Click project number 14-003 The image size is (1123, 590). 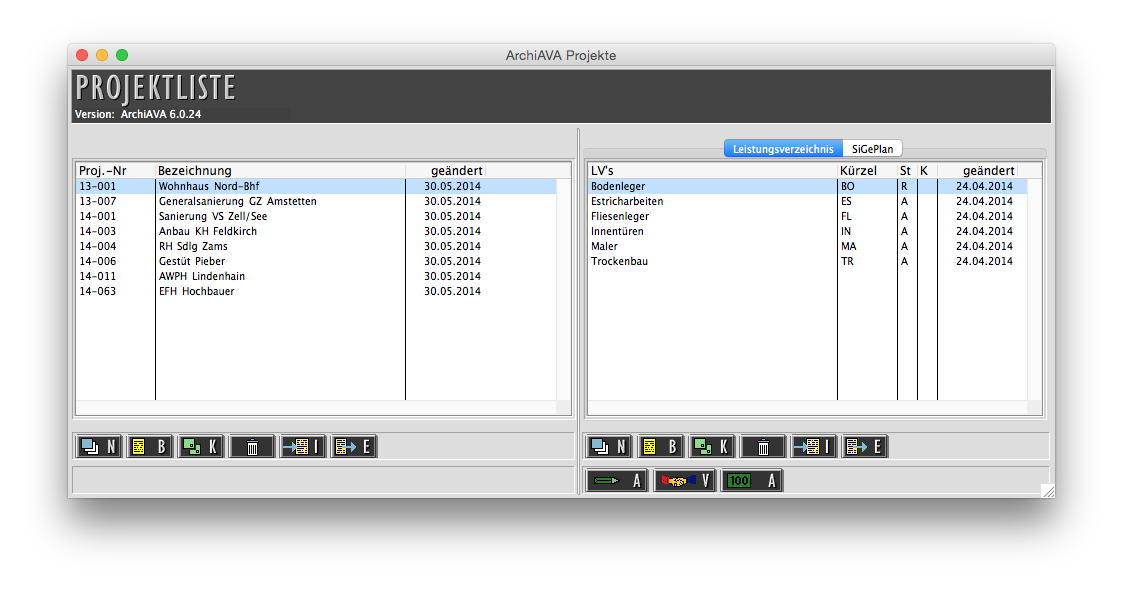click(x=97, y=231)
